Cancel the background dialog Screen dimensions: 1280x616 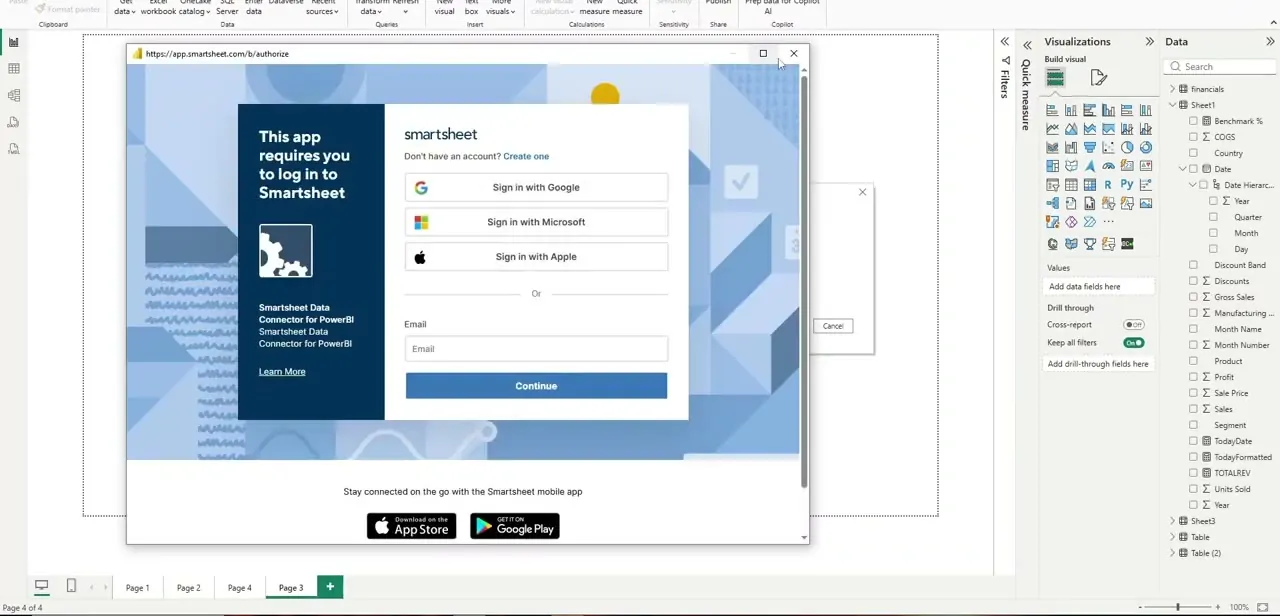pyautogui.click(x=833, y=326)
